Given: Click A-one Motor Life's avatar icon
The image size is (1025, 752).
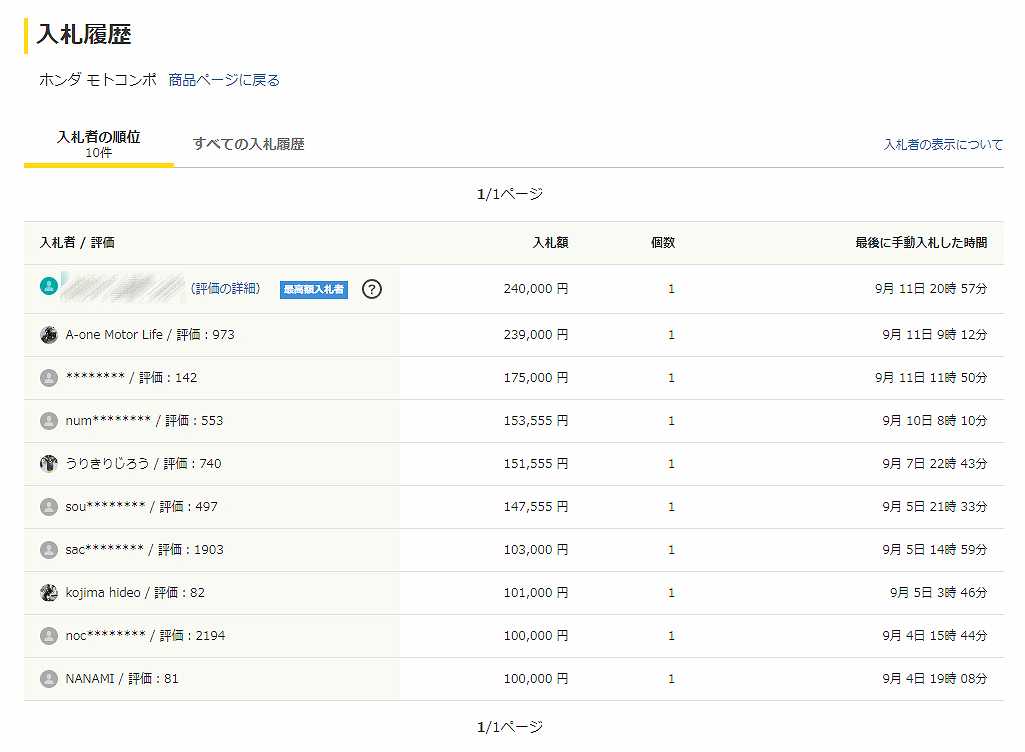Looking at the screenshot, I should 48,335.
